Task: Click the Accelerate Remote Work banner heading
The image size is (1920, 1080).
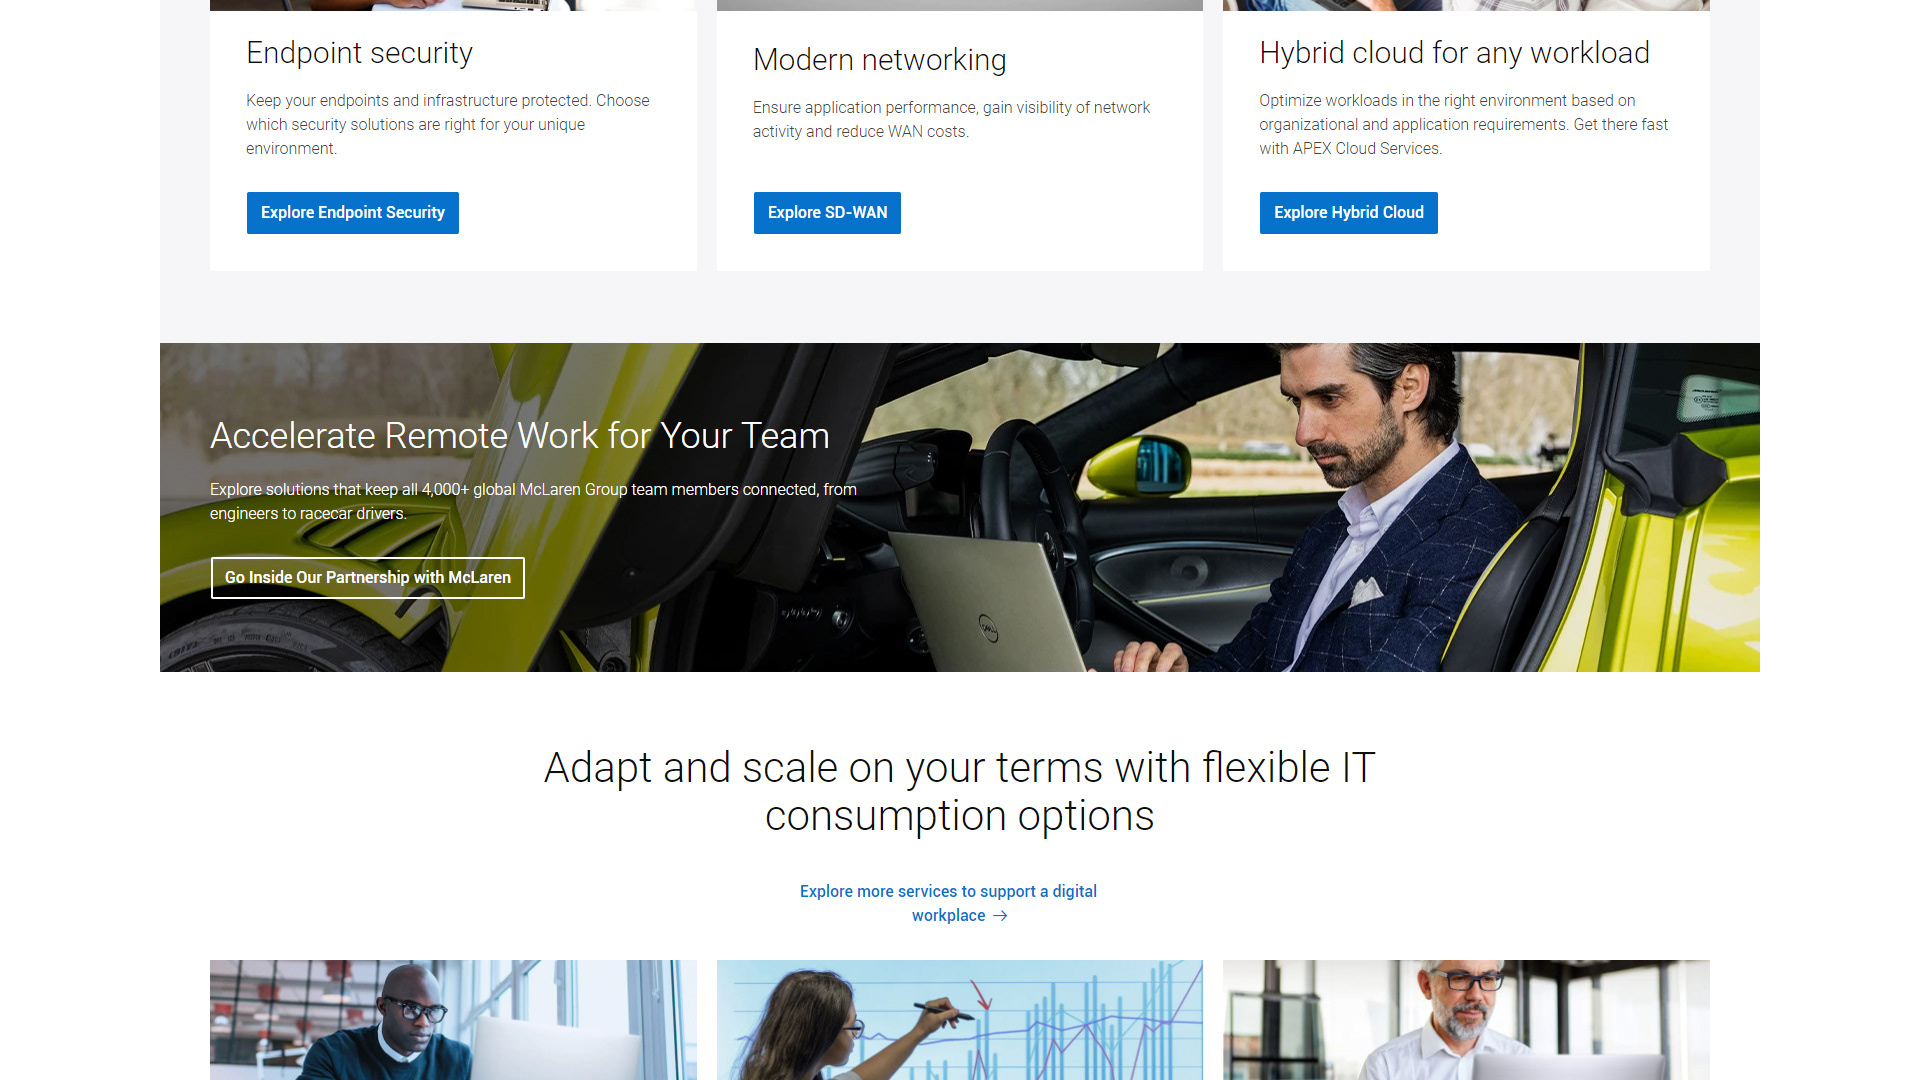Action: 519,436
